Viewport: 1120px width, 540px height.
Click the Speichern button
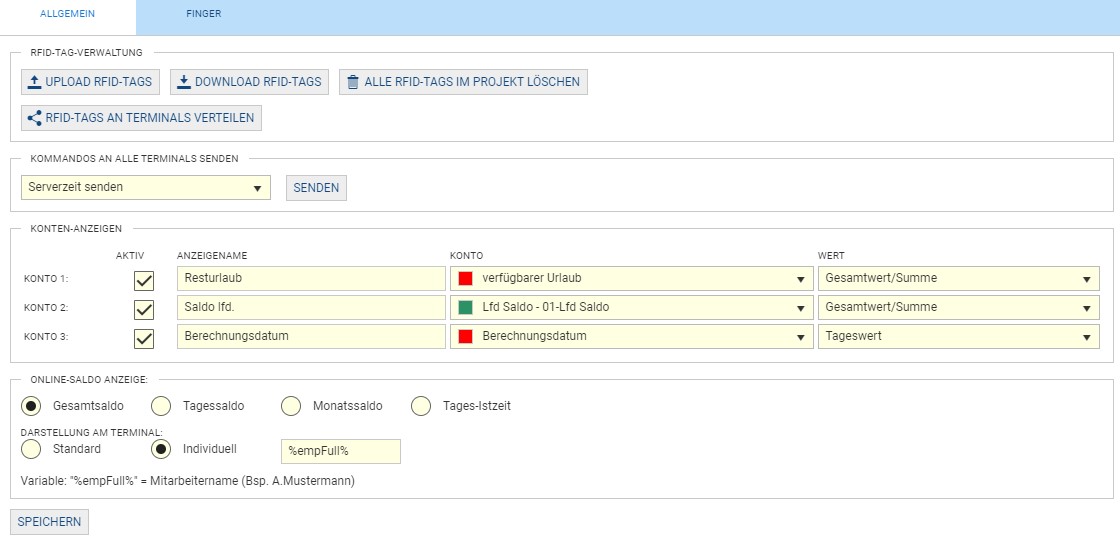49,522
